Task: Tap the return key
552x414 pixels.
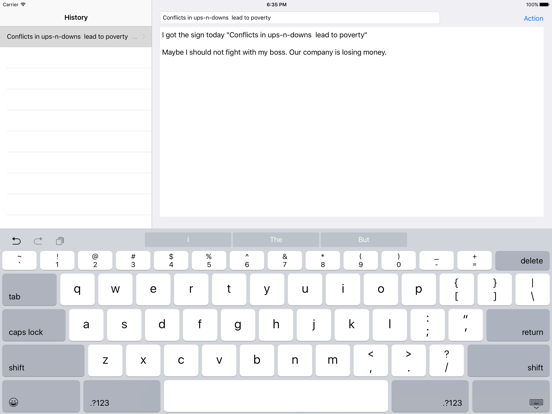Action: pyautogui.click(x=518, y=325)
